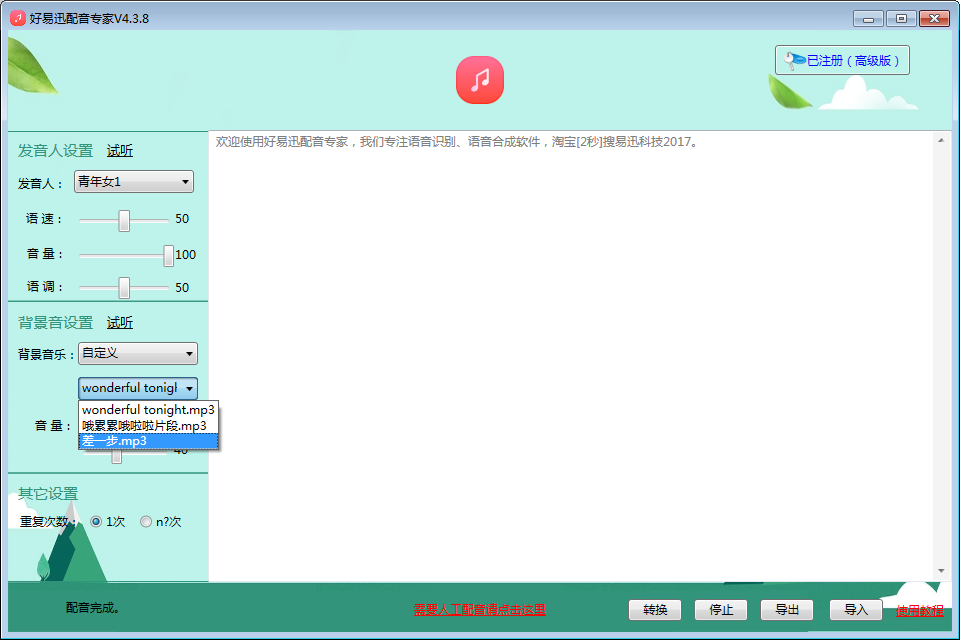Click the 语速 speed slider handle

tap(124, 220)
